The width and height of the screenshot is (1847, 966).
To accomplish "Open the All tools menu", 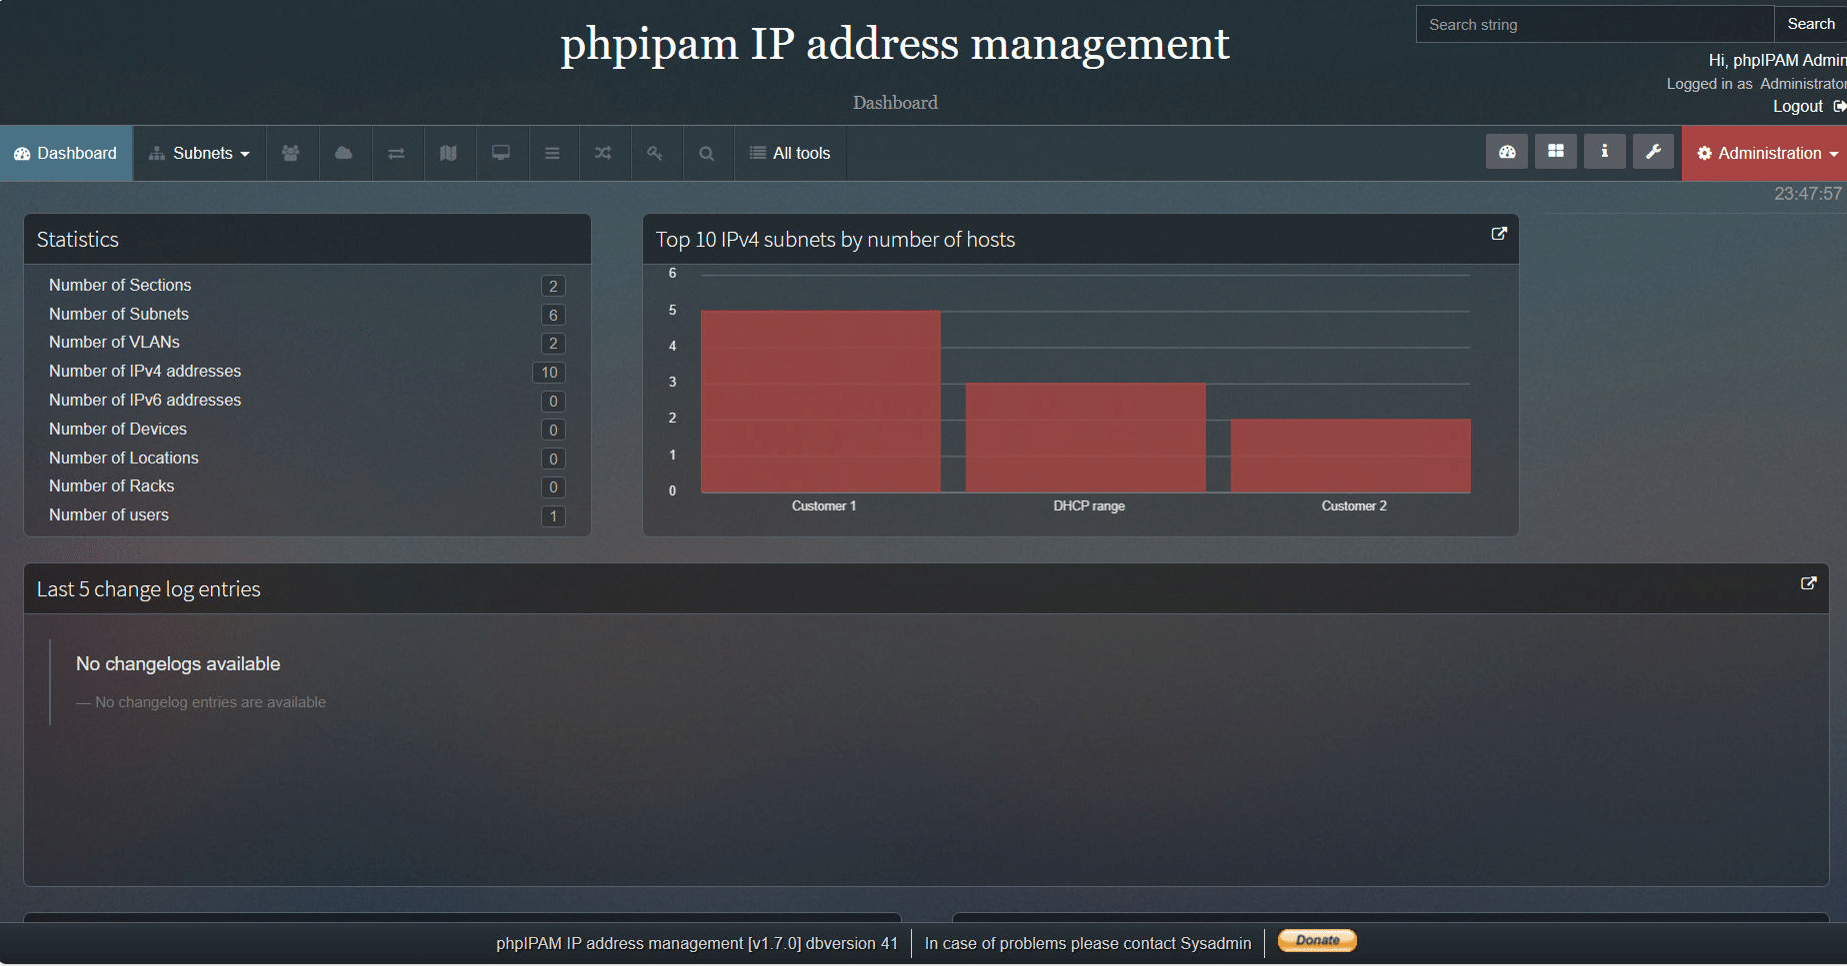I will (x=790, y=153).
